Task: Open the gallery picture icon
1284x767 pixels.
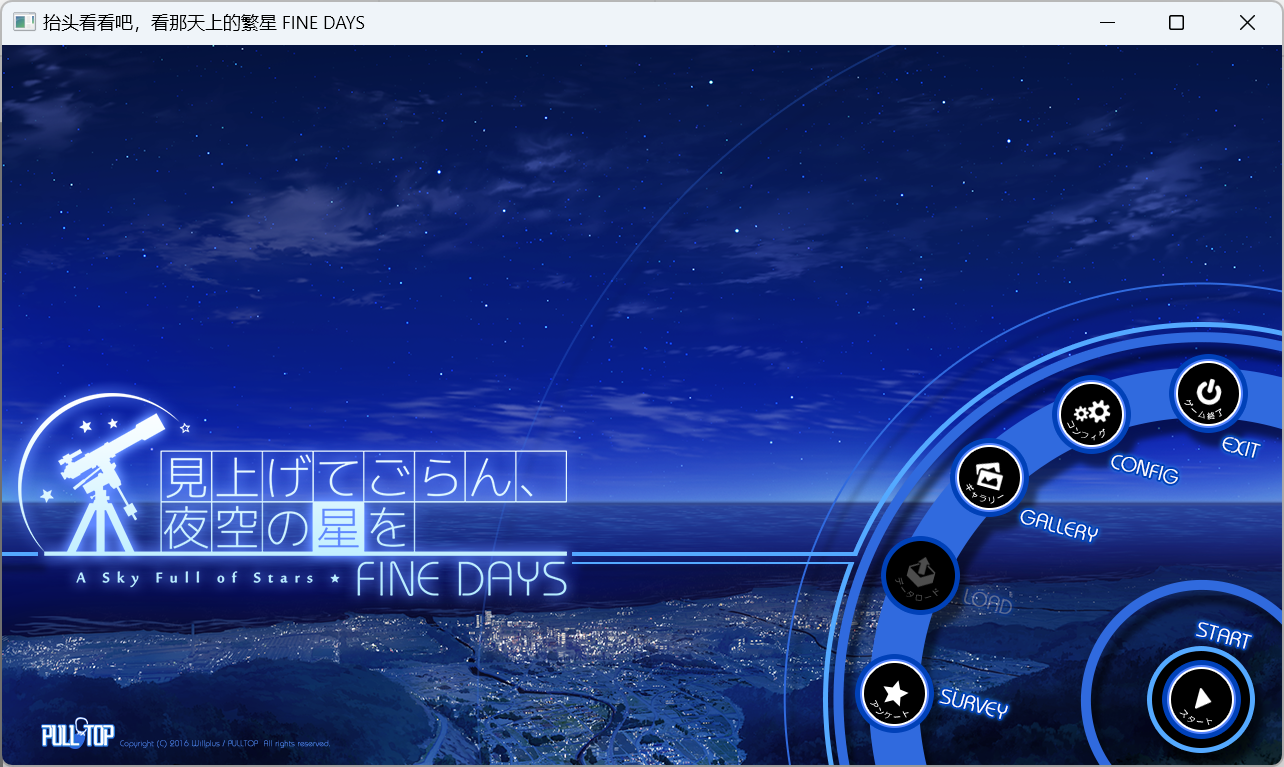Action: (x=990, y=478)
